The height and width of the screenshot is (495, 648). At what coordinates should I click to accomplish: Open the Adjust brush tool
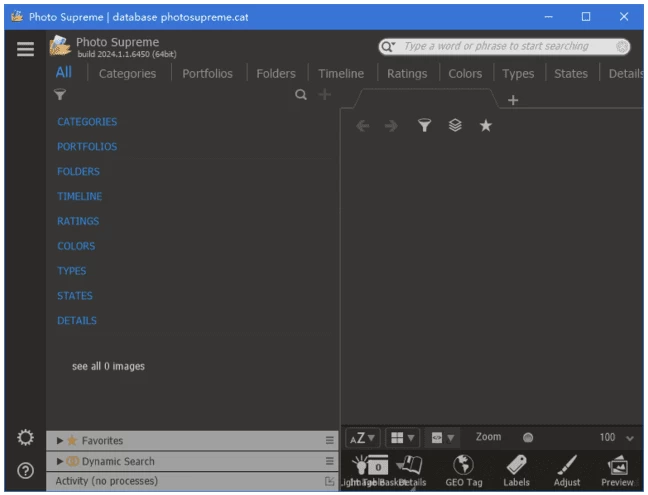point(567,466)
